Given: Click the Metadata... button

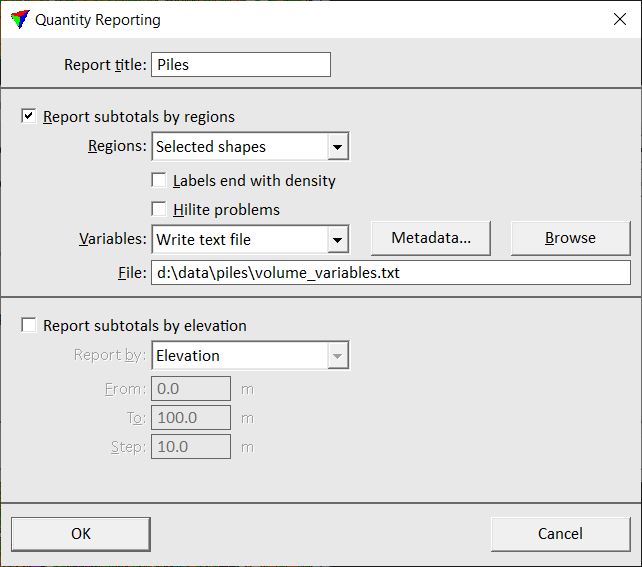Looking at the screenshot, I should [431, 238].
